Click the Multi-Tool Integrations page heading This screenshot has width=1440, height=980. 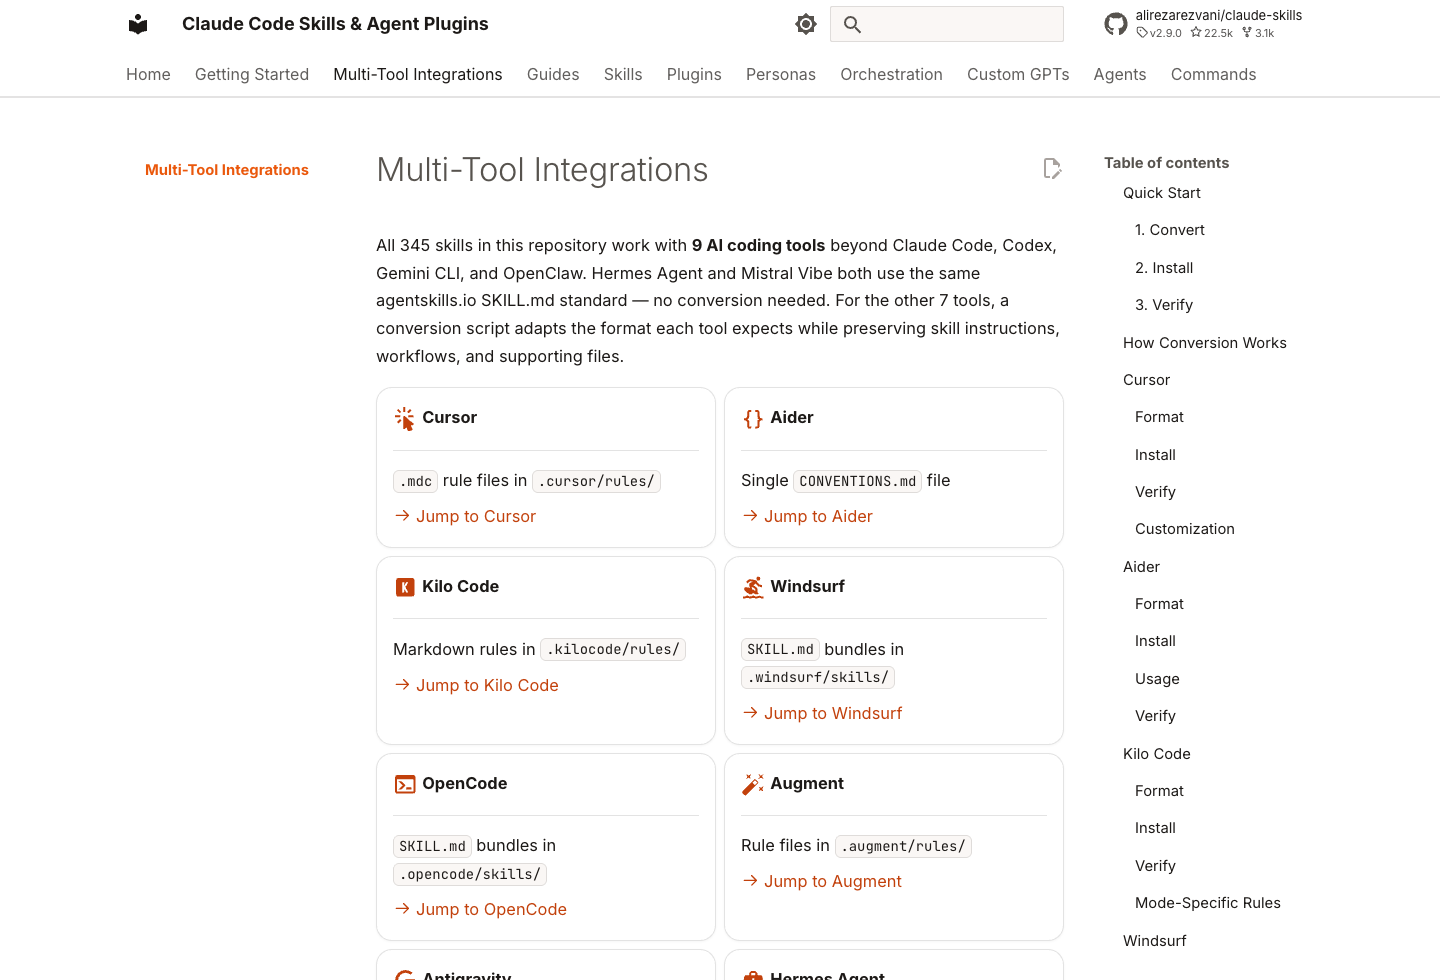542,170
